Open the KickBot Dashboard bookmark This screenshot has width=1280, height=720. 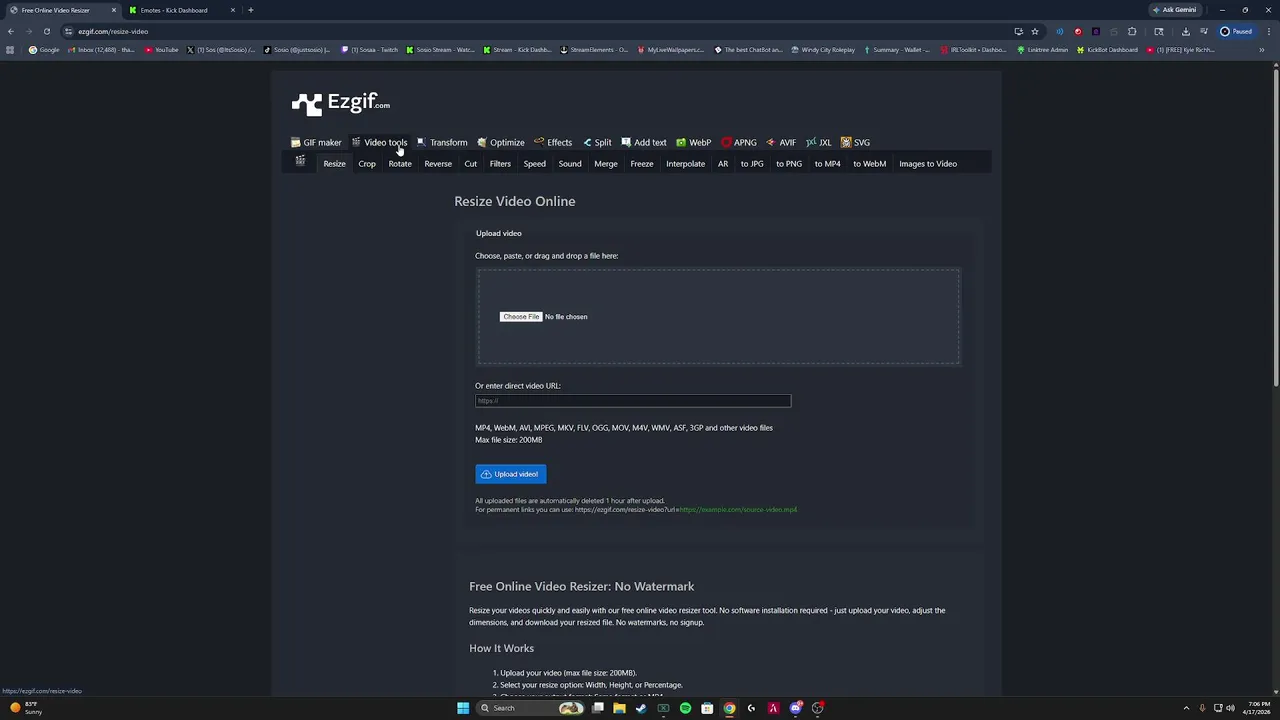(1108, 50)
